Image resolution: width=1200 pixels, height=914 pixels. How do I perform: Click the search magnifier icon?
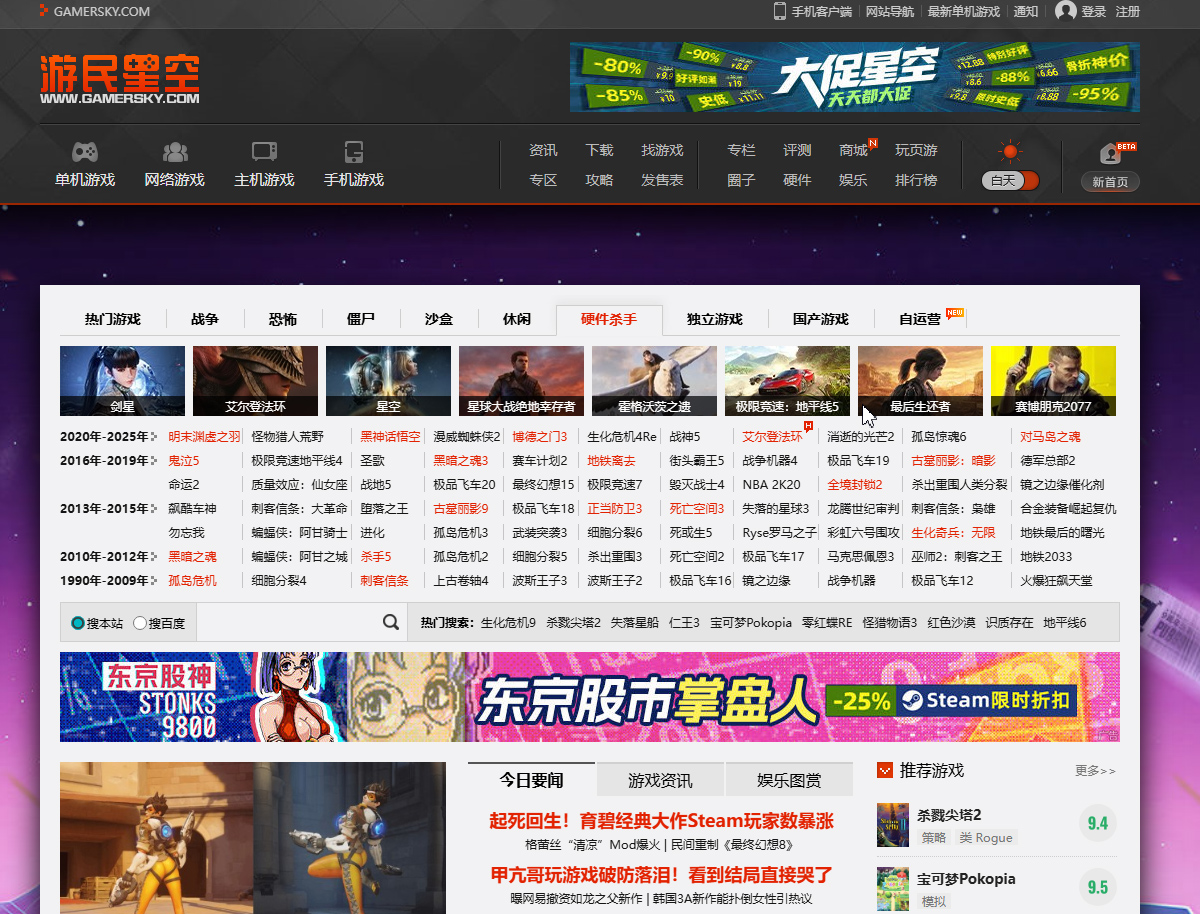pyautogui.click(x=391, y=622)
